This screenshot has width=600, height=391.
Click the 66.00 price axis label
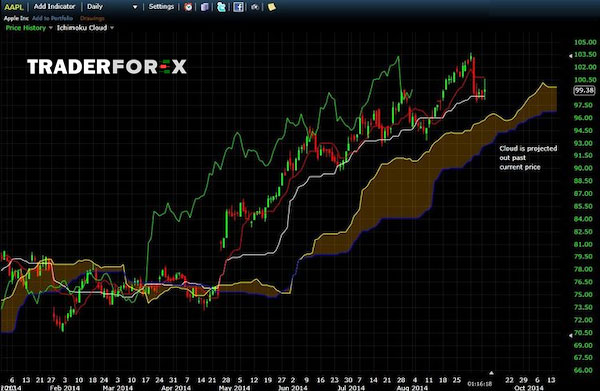pyautogui.click(x=583, y=370)
